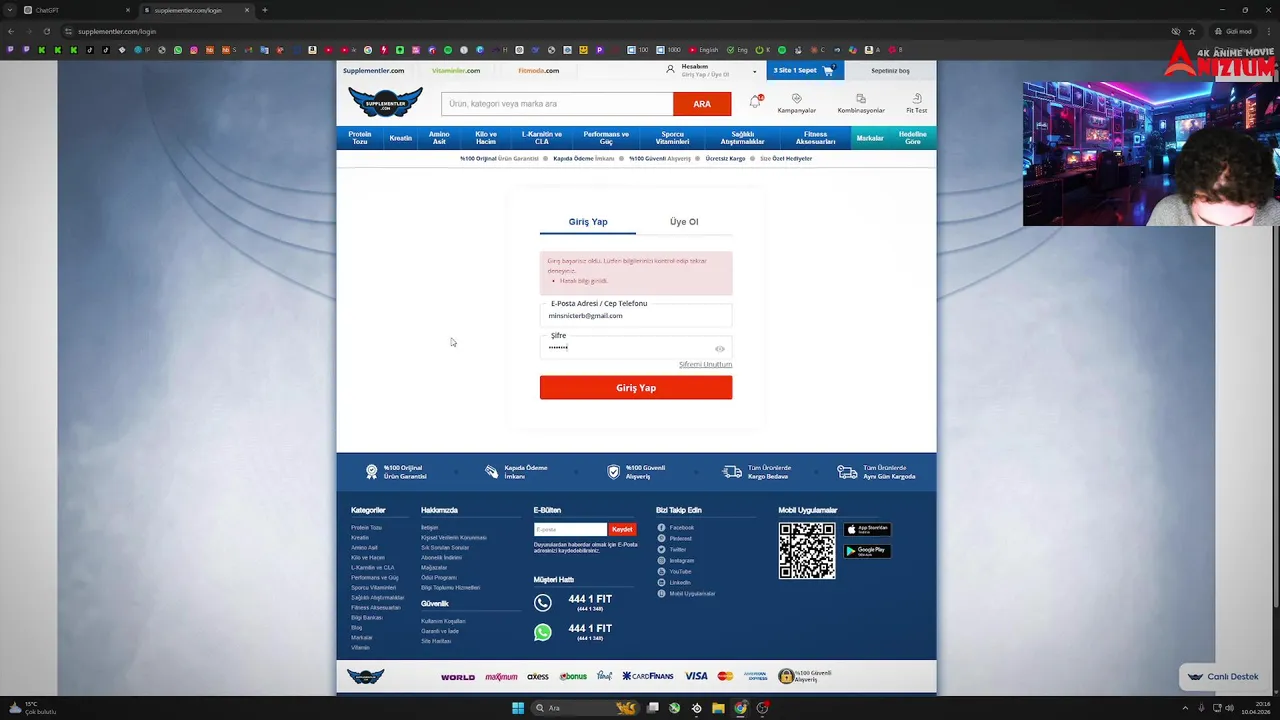Screen dimensions: 1280x720
Task: Click the shopping cart icon
Action: (x=829, y=70)
